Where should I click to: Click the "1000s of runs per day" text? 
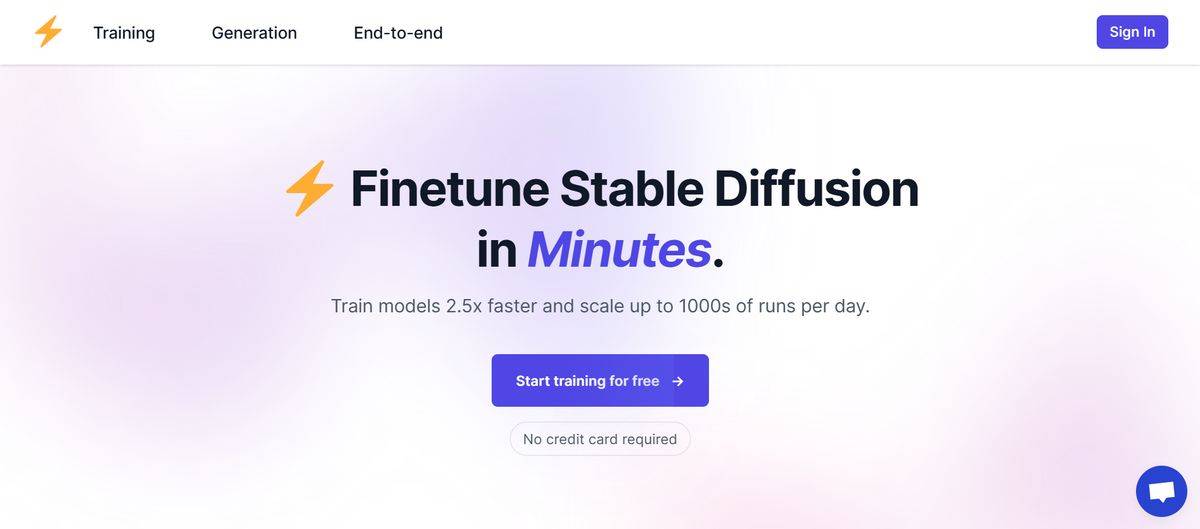point(774,306)
